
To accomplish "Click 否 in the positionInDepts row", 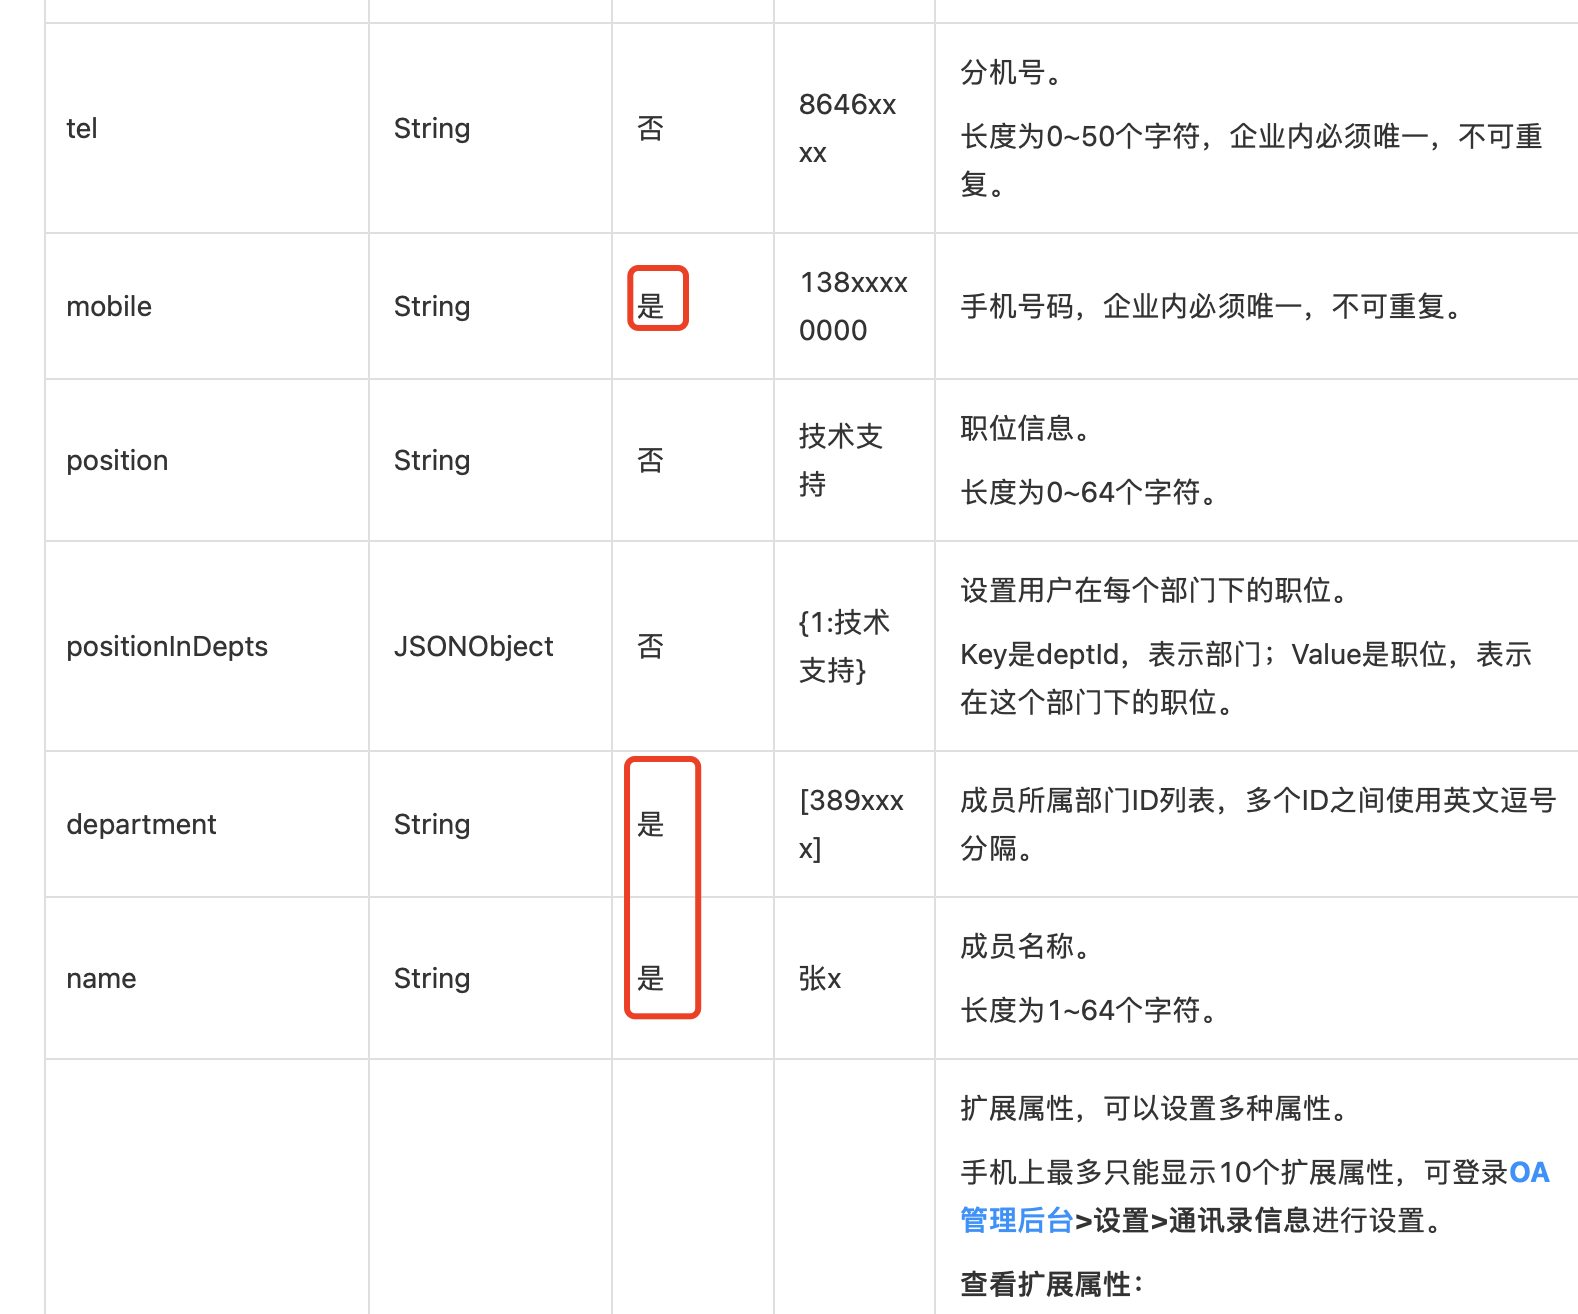I will click(651, 647).
